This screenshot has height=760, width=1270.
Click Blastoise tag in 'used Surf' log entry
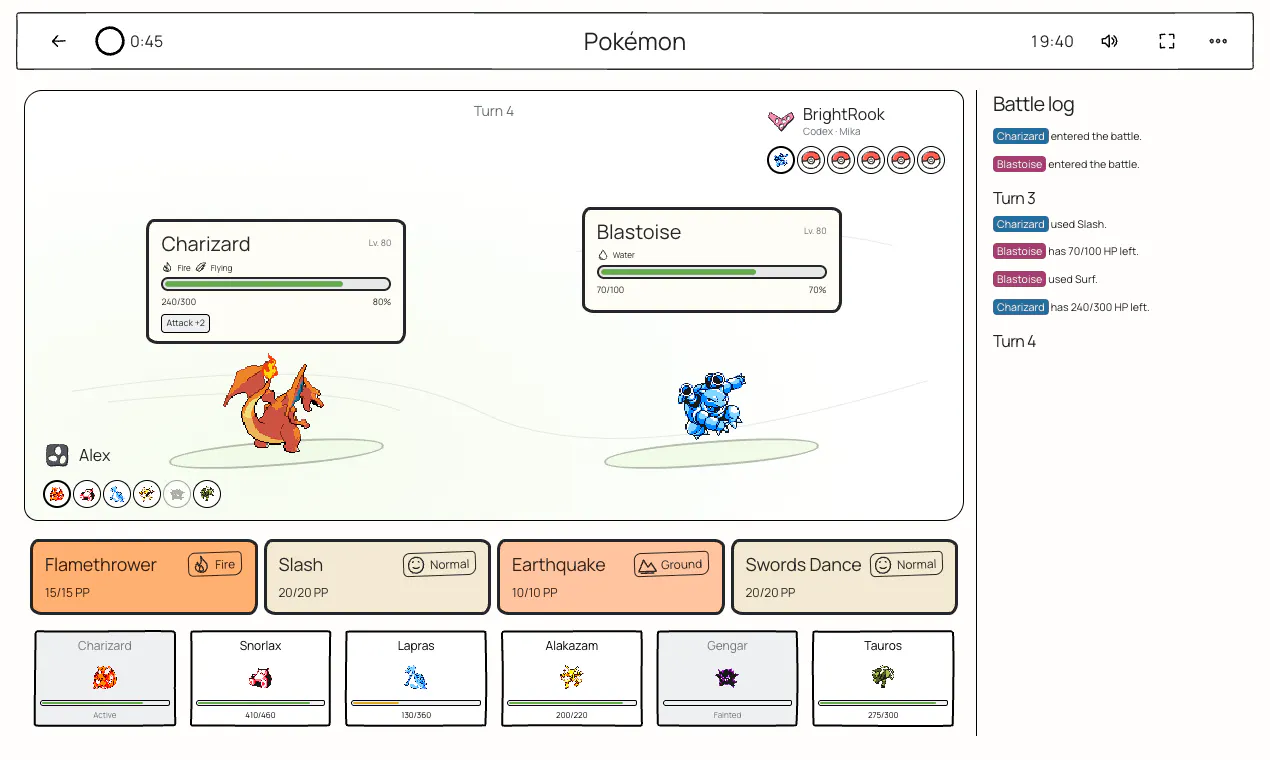point(1019,279)
